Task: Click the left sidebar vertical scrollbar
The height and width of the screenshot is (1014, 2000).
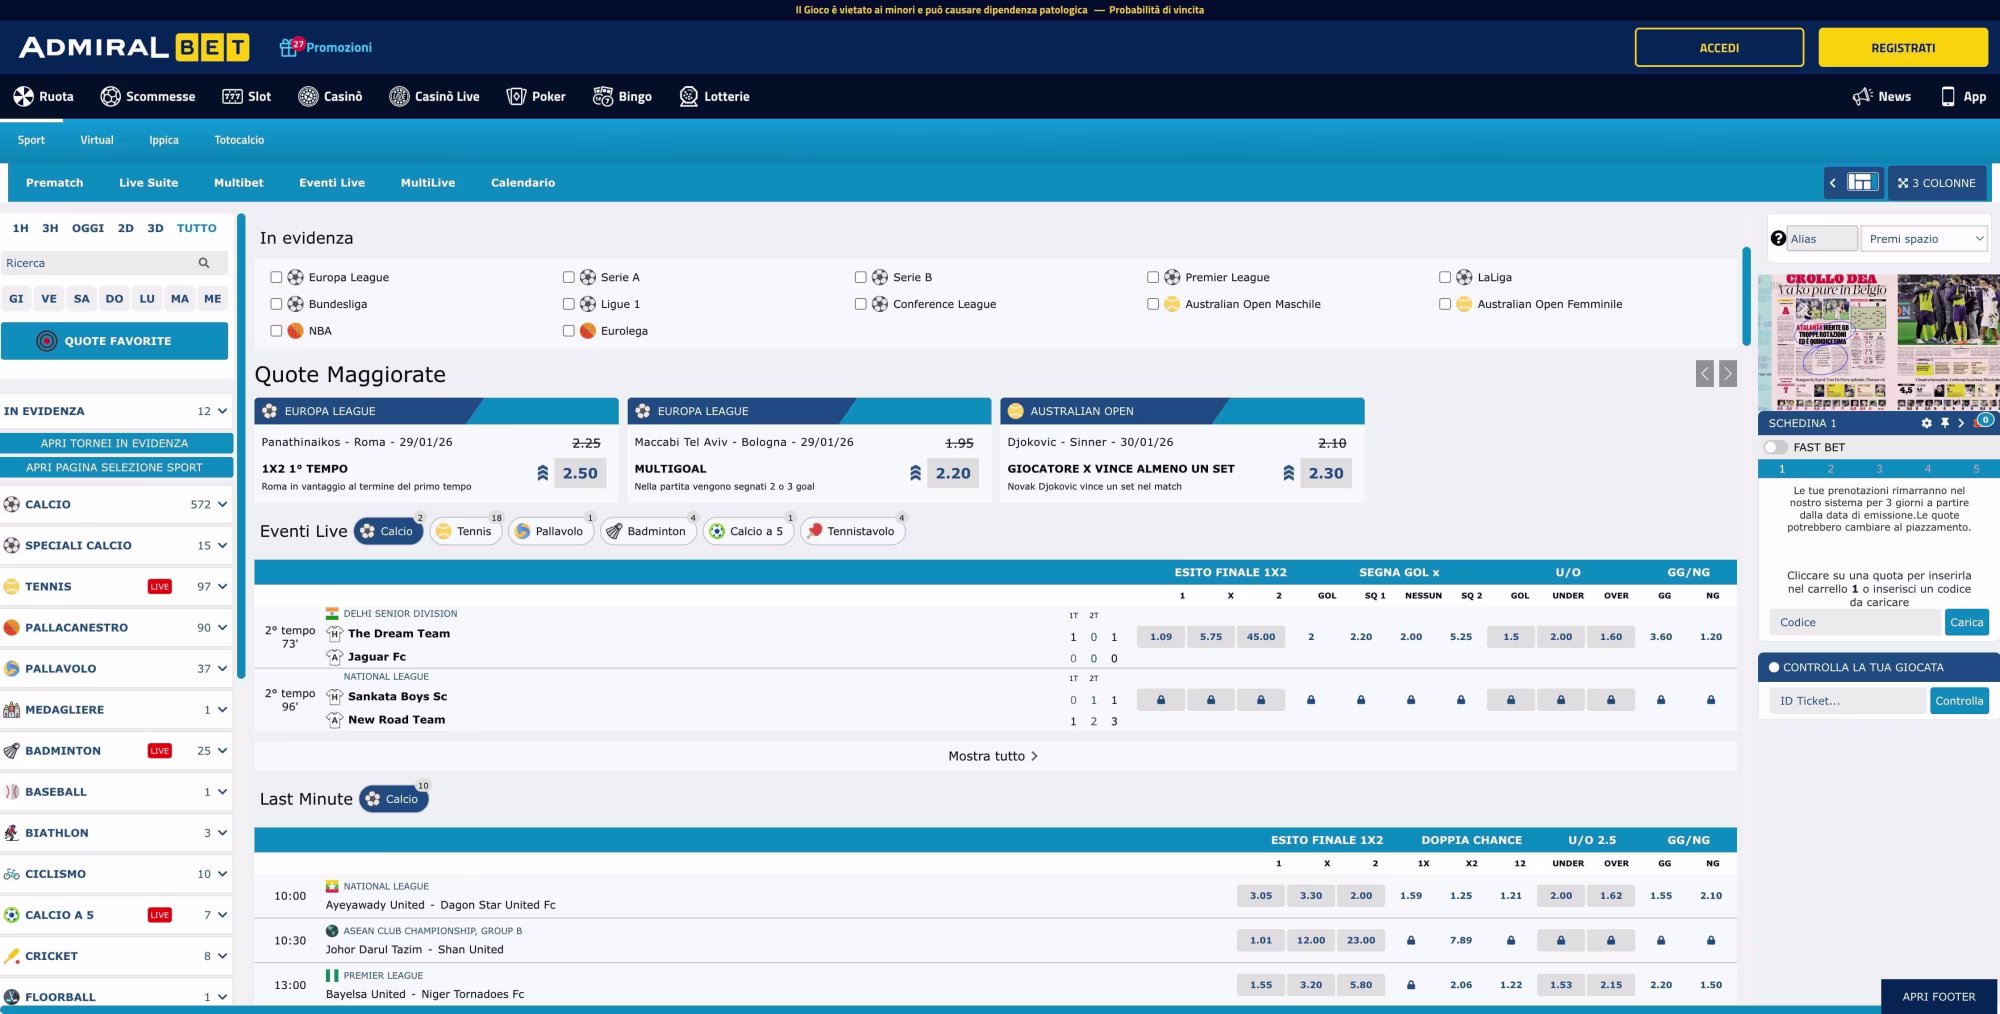Action: point(241,446)
